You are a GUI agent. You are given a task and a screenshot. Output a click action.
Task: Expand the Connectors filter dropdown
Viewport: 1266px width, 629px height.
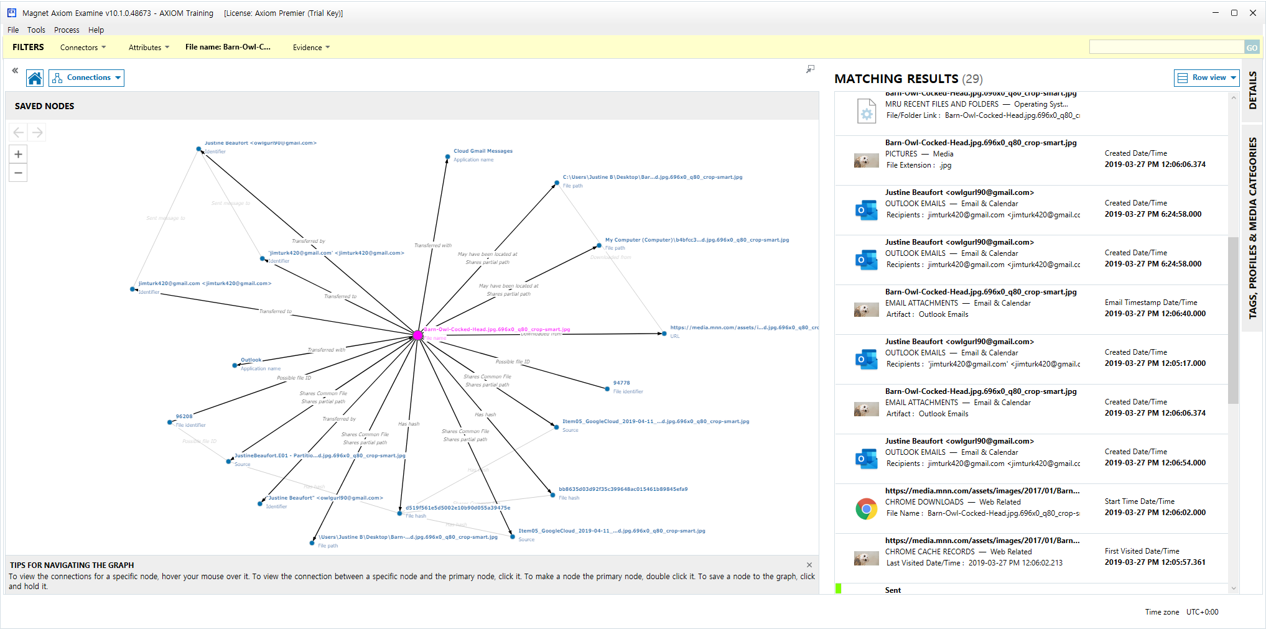pos(82,47)
